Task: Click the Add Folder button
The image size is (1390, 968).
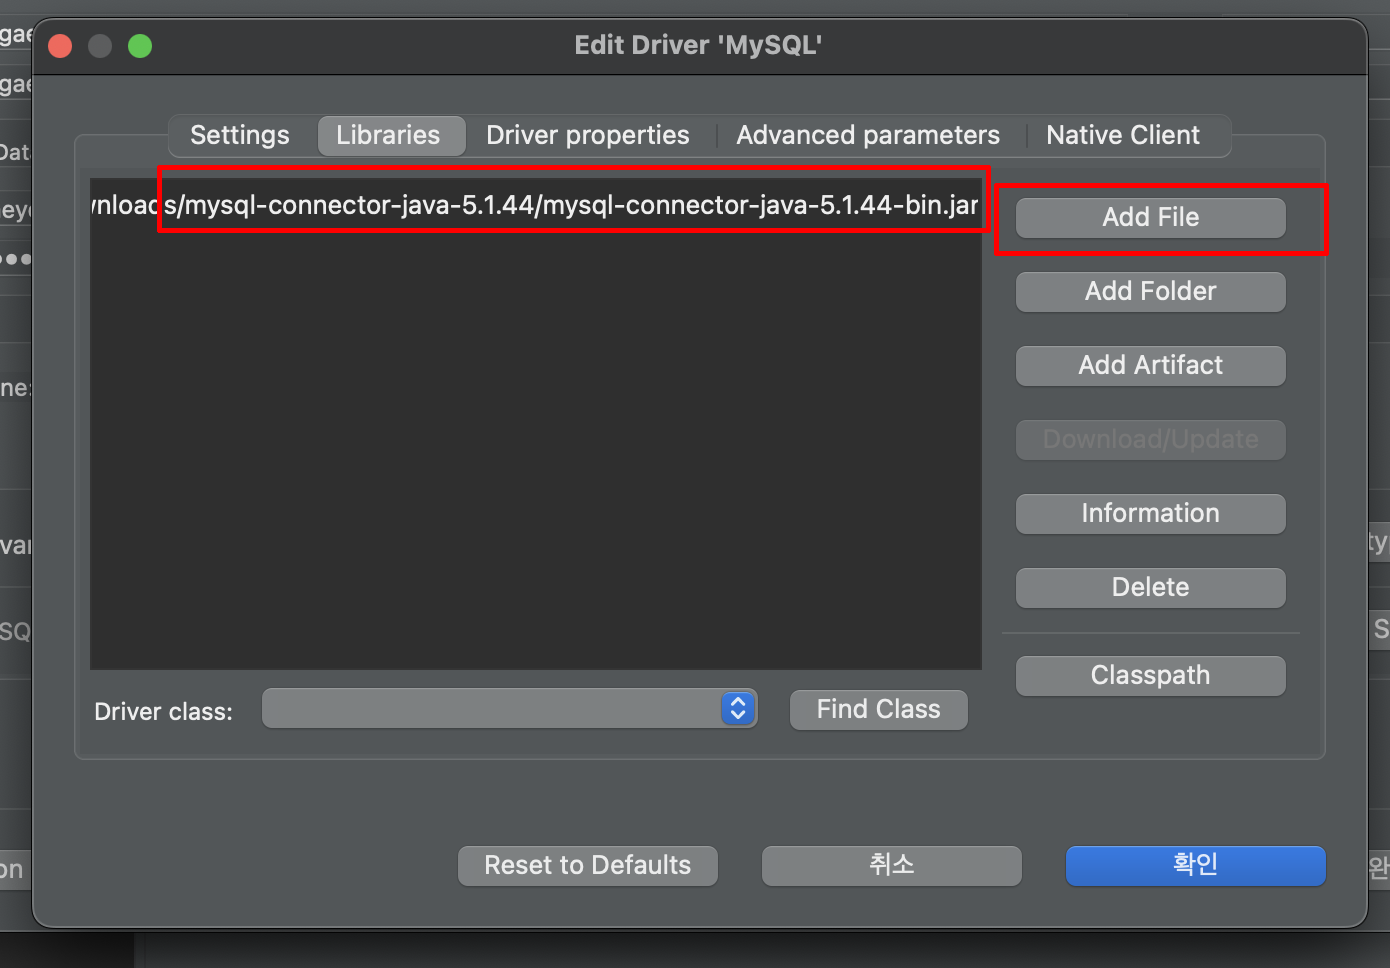Action: (1151, 291)
